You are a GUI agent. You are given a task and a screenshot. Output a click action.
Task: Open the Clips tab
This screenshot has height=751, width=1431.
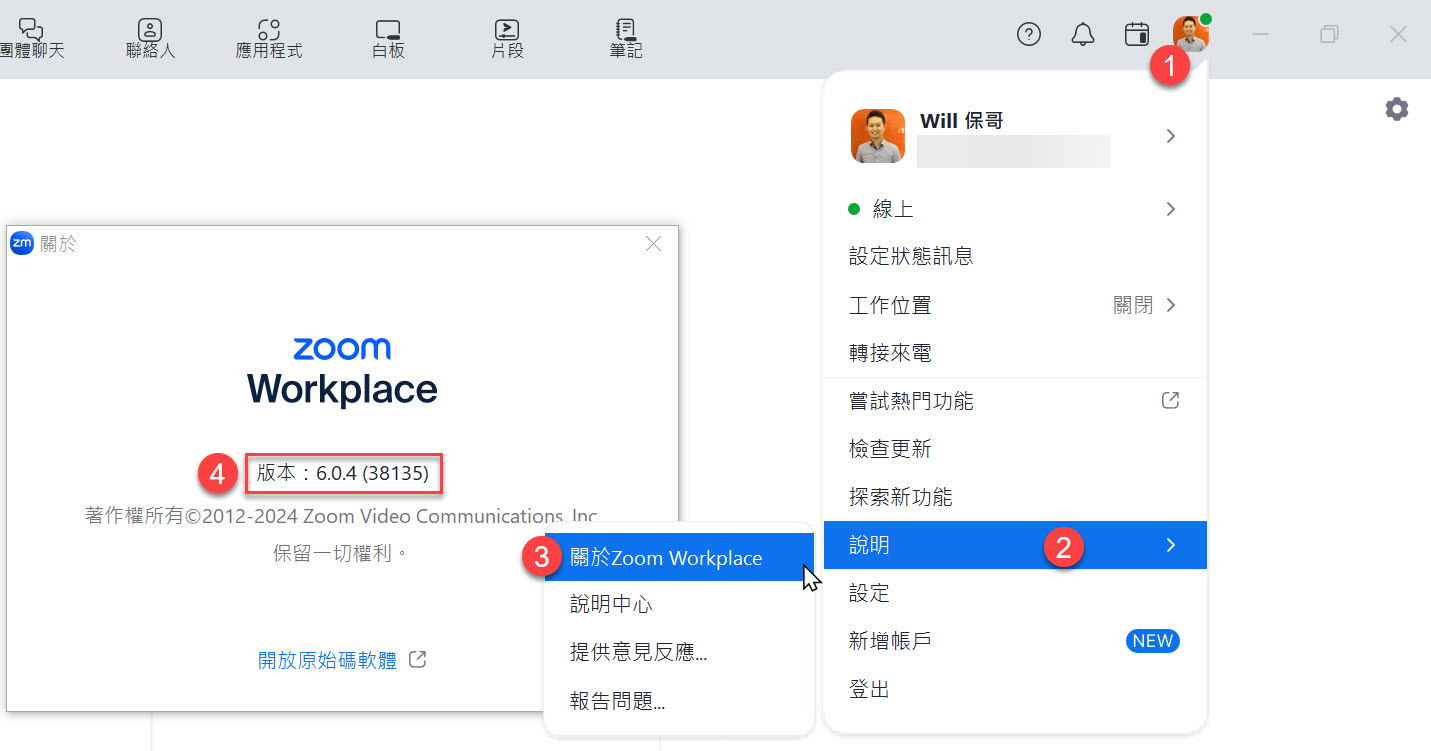click(x=507, y=39)
